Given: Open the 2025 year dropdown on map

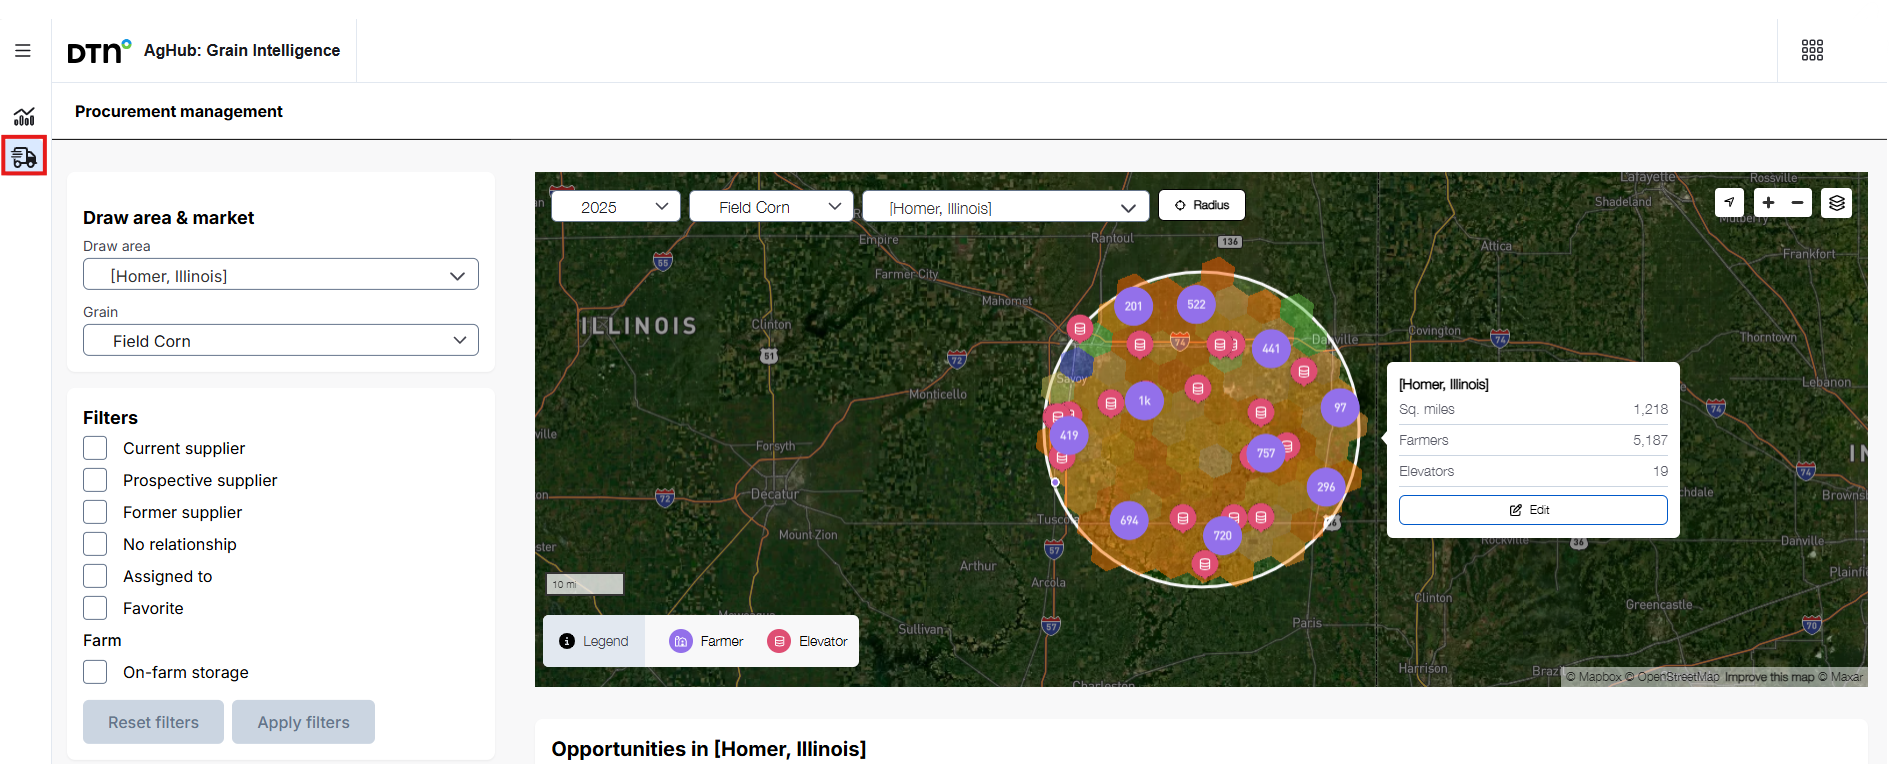Looking at the screenshot, I should (x=623, y=207).
